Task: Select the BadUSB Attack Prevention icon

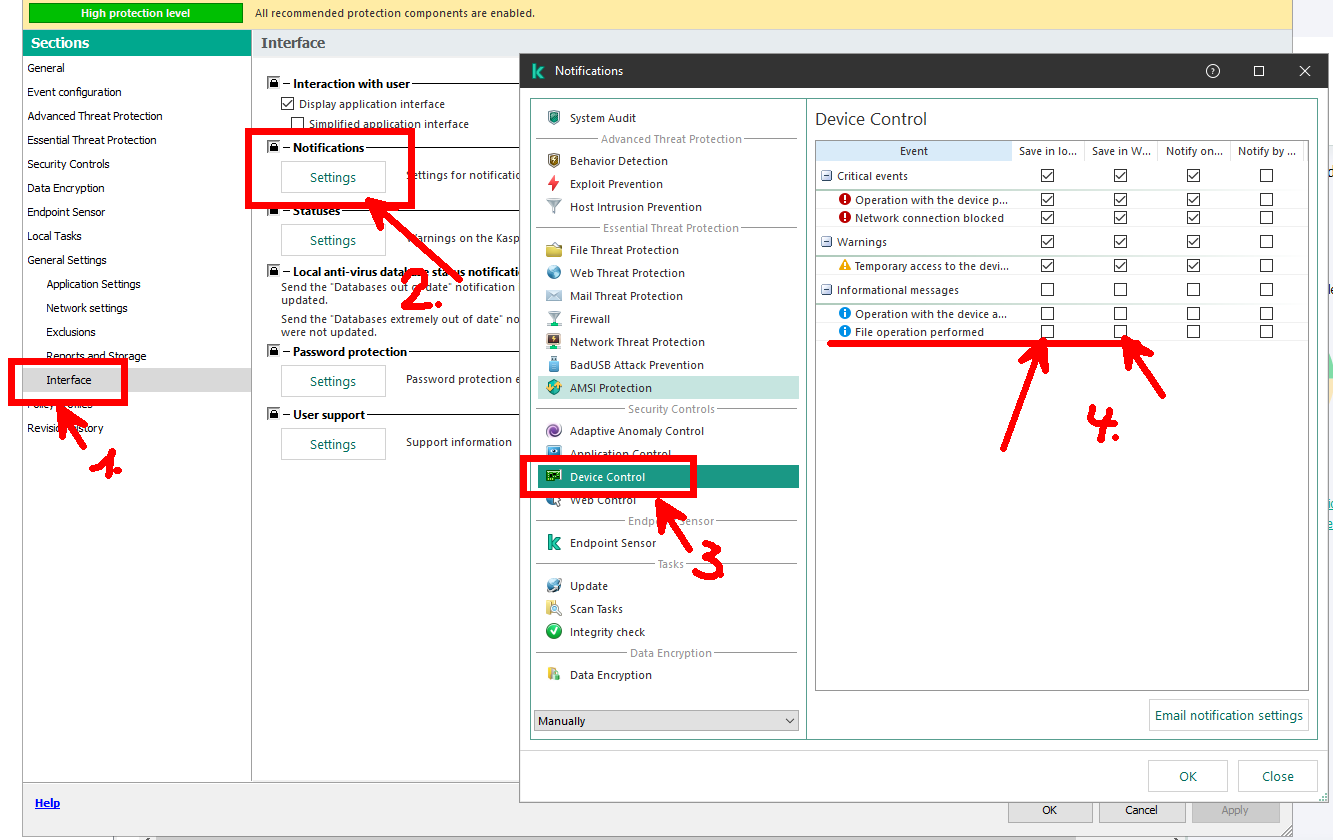Action: click(554, 365)
